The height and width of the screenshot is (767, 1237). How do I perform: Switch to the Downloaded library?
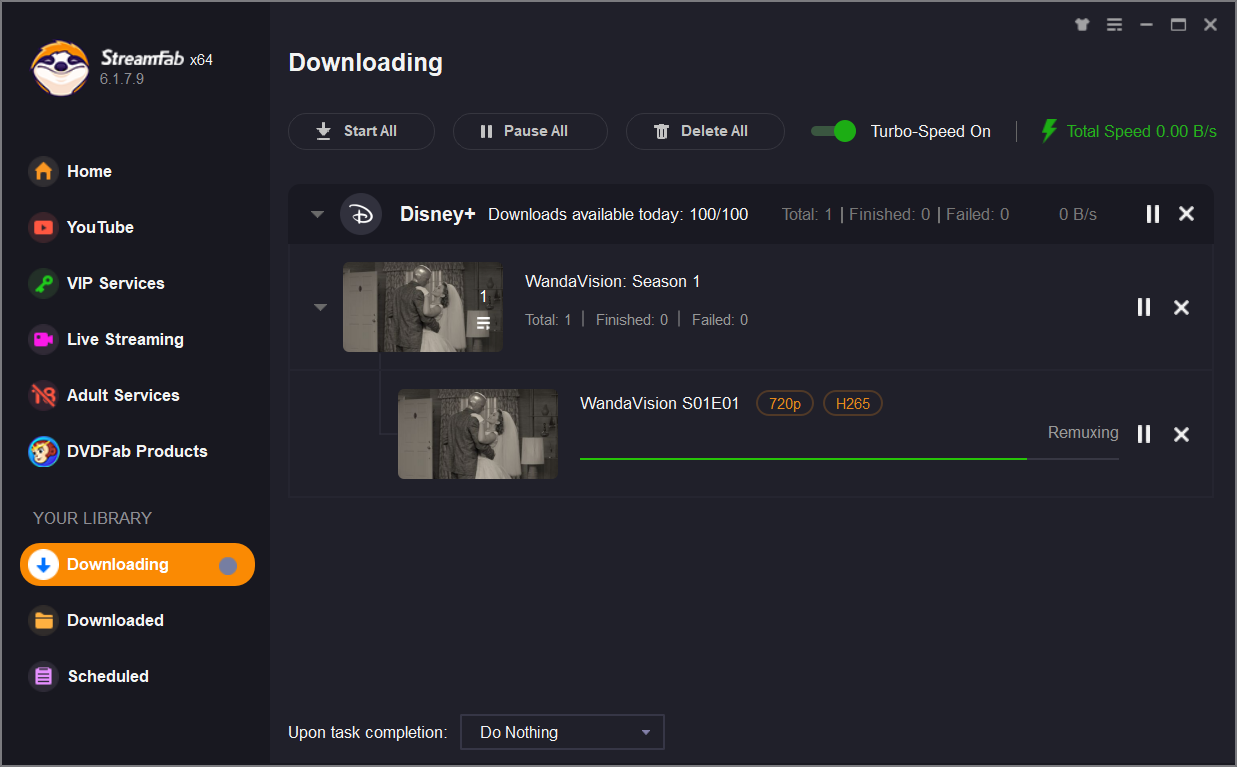(x=115, y=620)
